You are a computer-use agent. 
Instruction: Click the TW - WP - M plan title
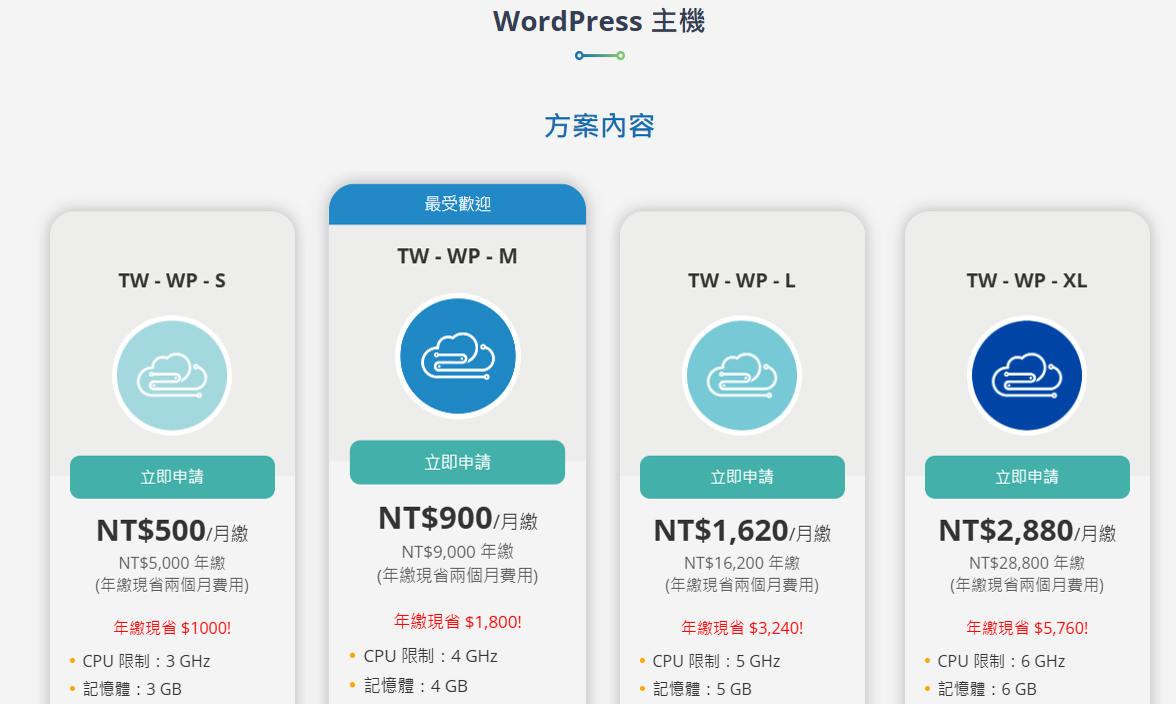coord(458,256)
